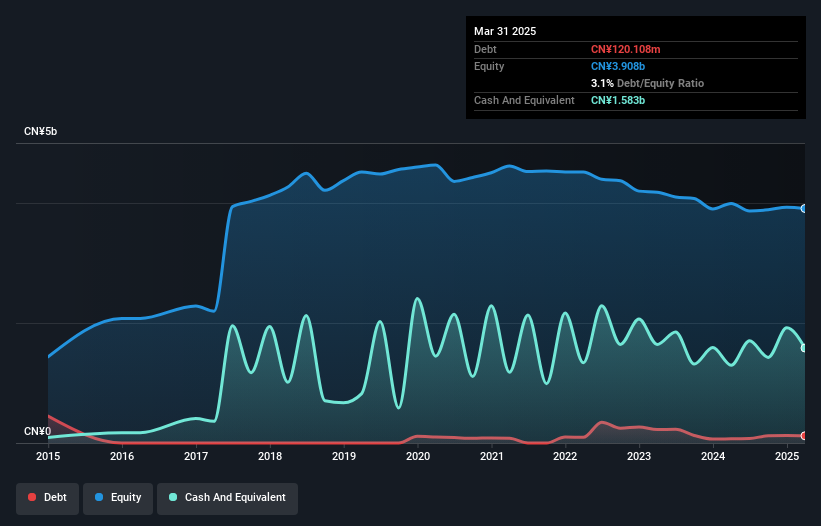The image size is (821, 526).
Task: Click the CN¥5b y-axis label
Action: [40, 131]
